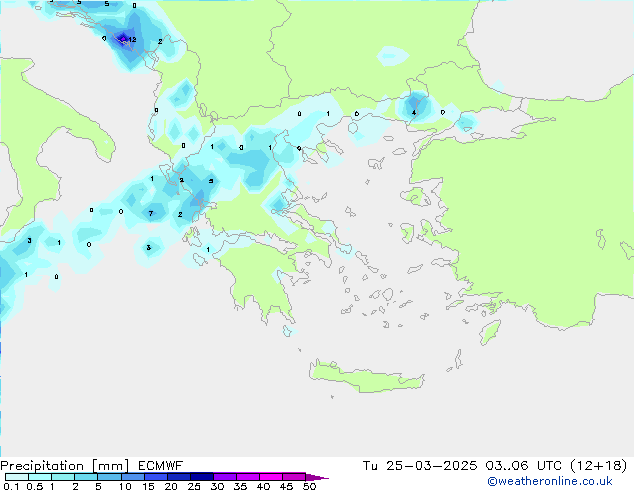Click the '4' precipitation value on map
The image size is (634, 490).
click(x=414, y=112)
